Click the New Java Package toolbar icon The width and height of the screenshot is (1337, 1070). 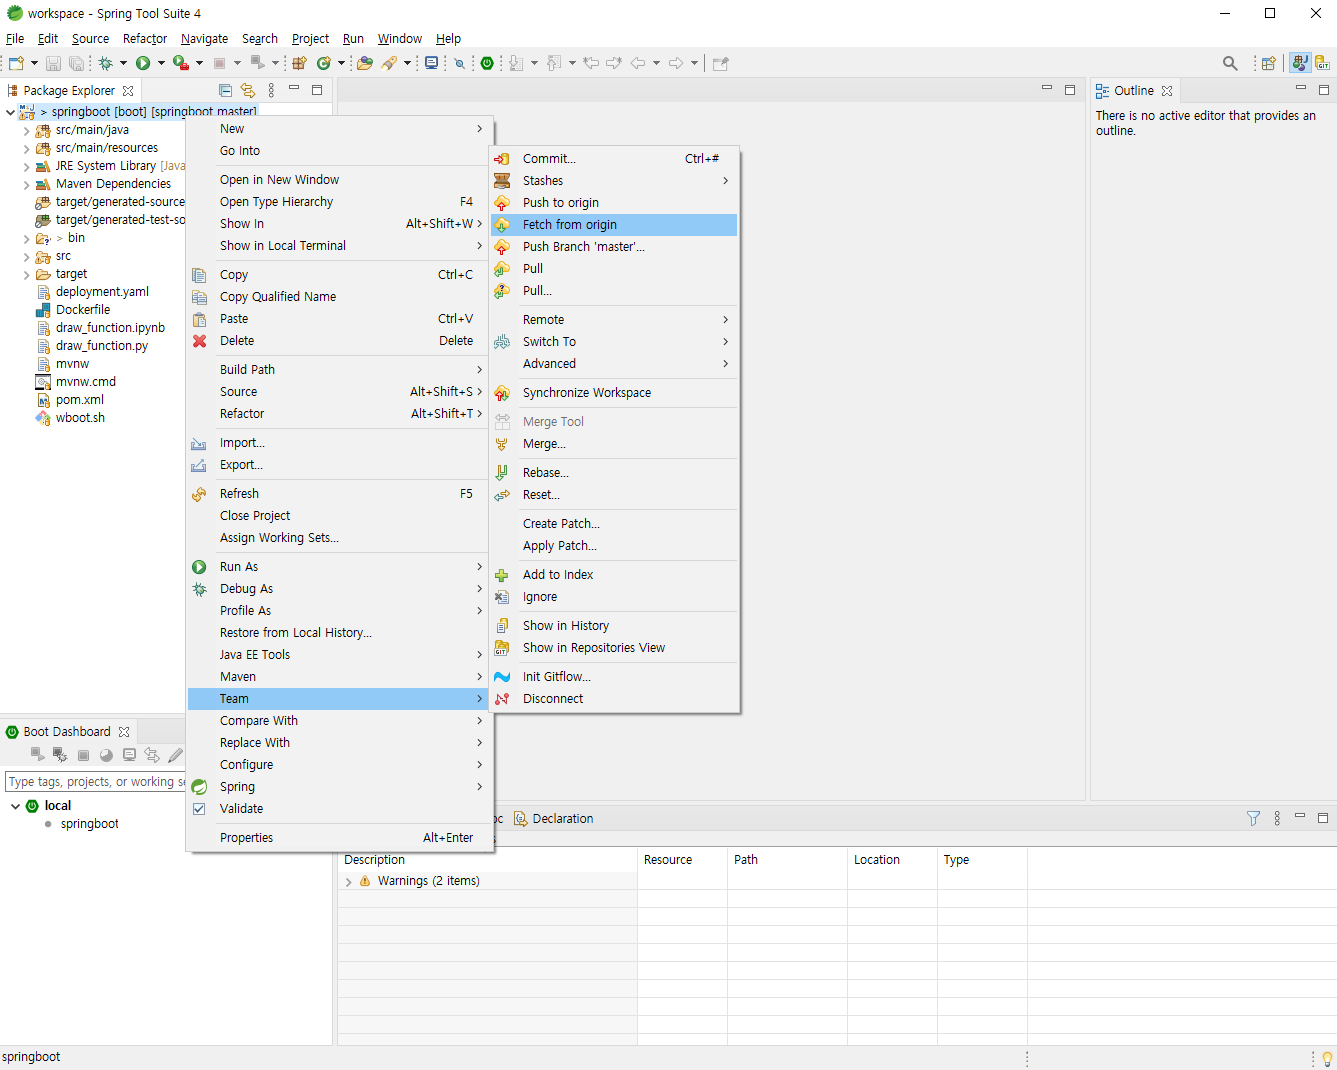pyautogui.click(x=299, y=63)
